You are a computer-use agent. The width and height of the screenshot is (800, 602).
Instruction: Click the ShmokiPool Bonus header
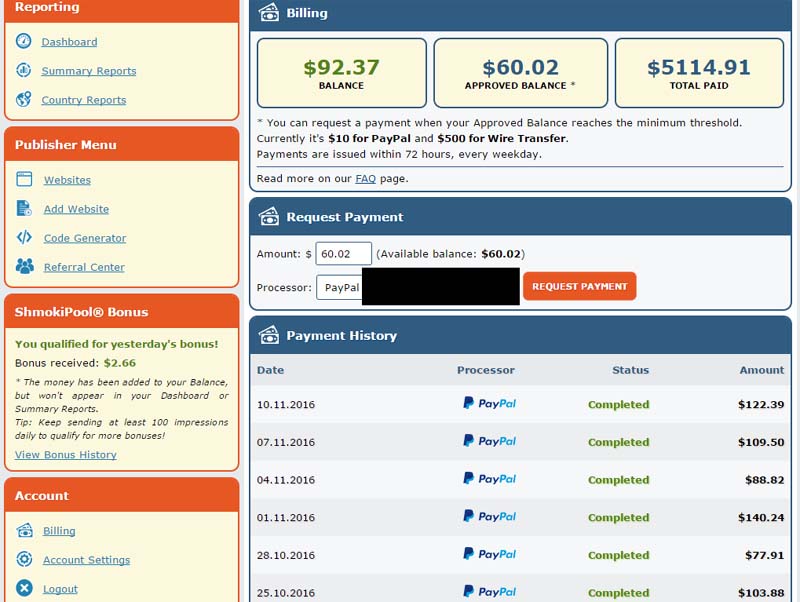click(121, 312)
